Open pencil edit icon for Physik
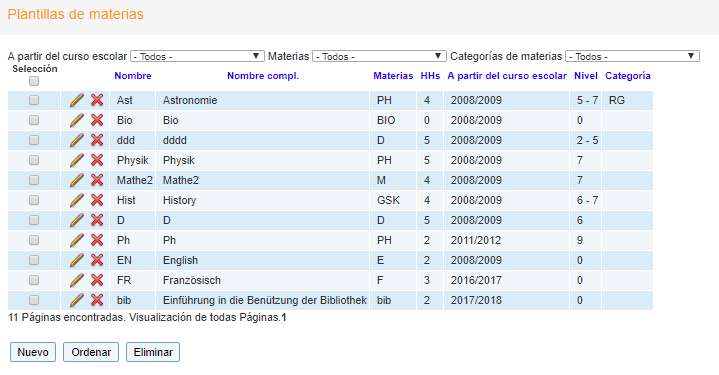The image size is (719, 375). click(77, 160)
